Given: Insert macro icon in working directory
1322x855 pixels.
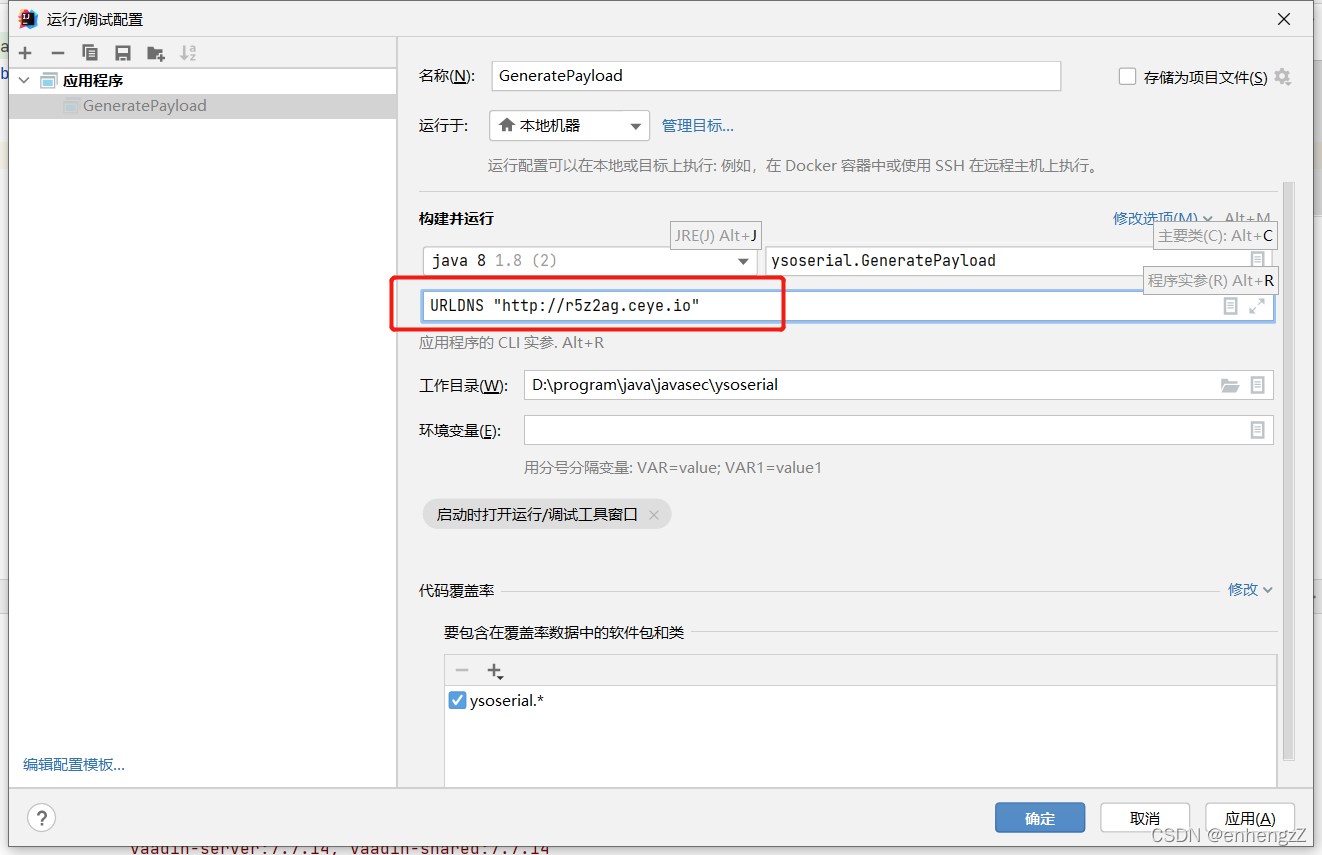Looking at the screenshot, I should pyautogui.click(x=1258, y=385).
